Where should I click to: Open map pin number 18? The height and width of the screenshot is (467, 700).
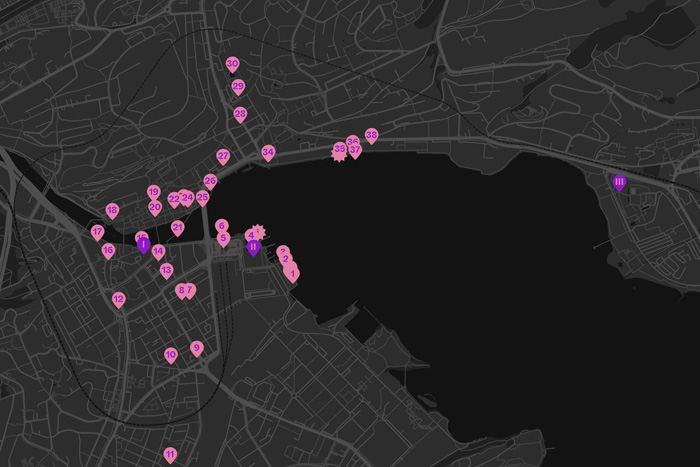point(112,211)
